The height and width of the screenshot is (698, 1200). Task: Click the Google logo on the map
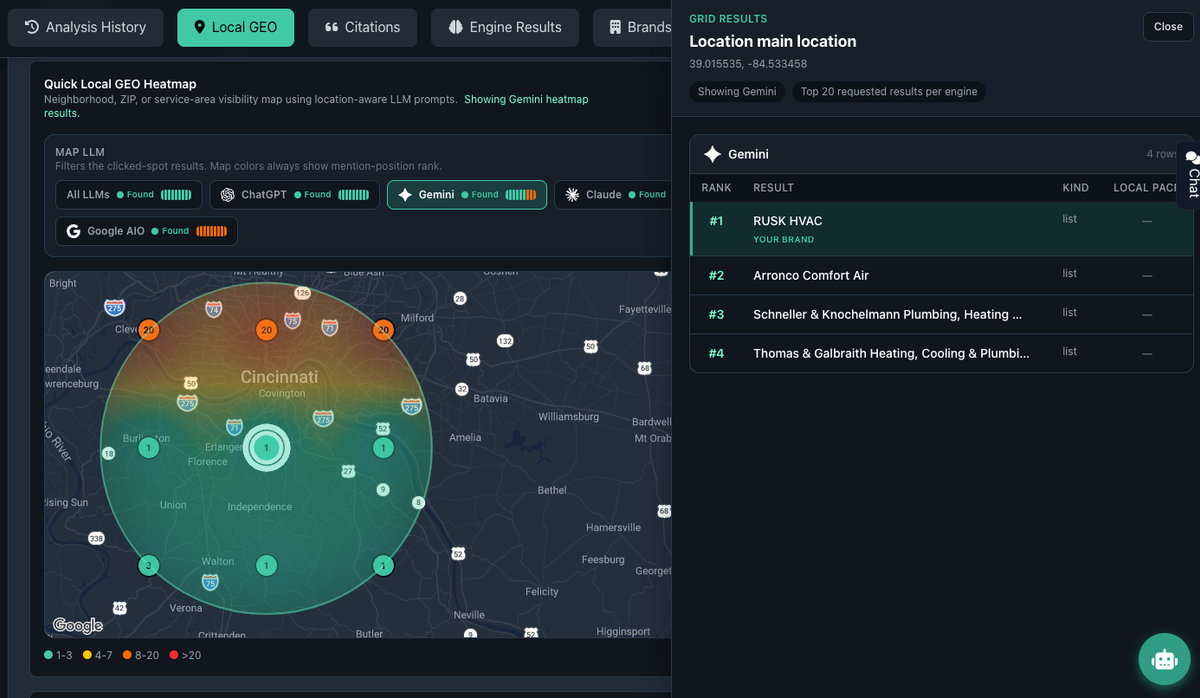coord(78,625)
